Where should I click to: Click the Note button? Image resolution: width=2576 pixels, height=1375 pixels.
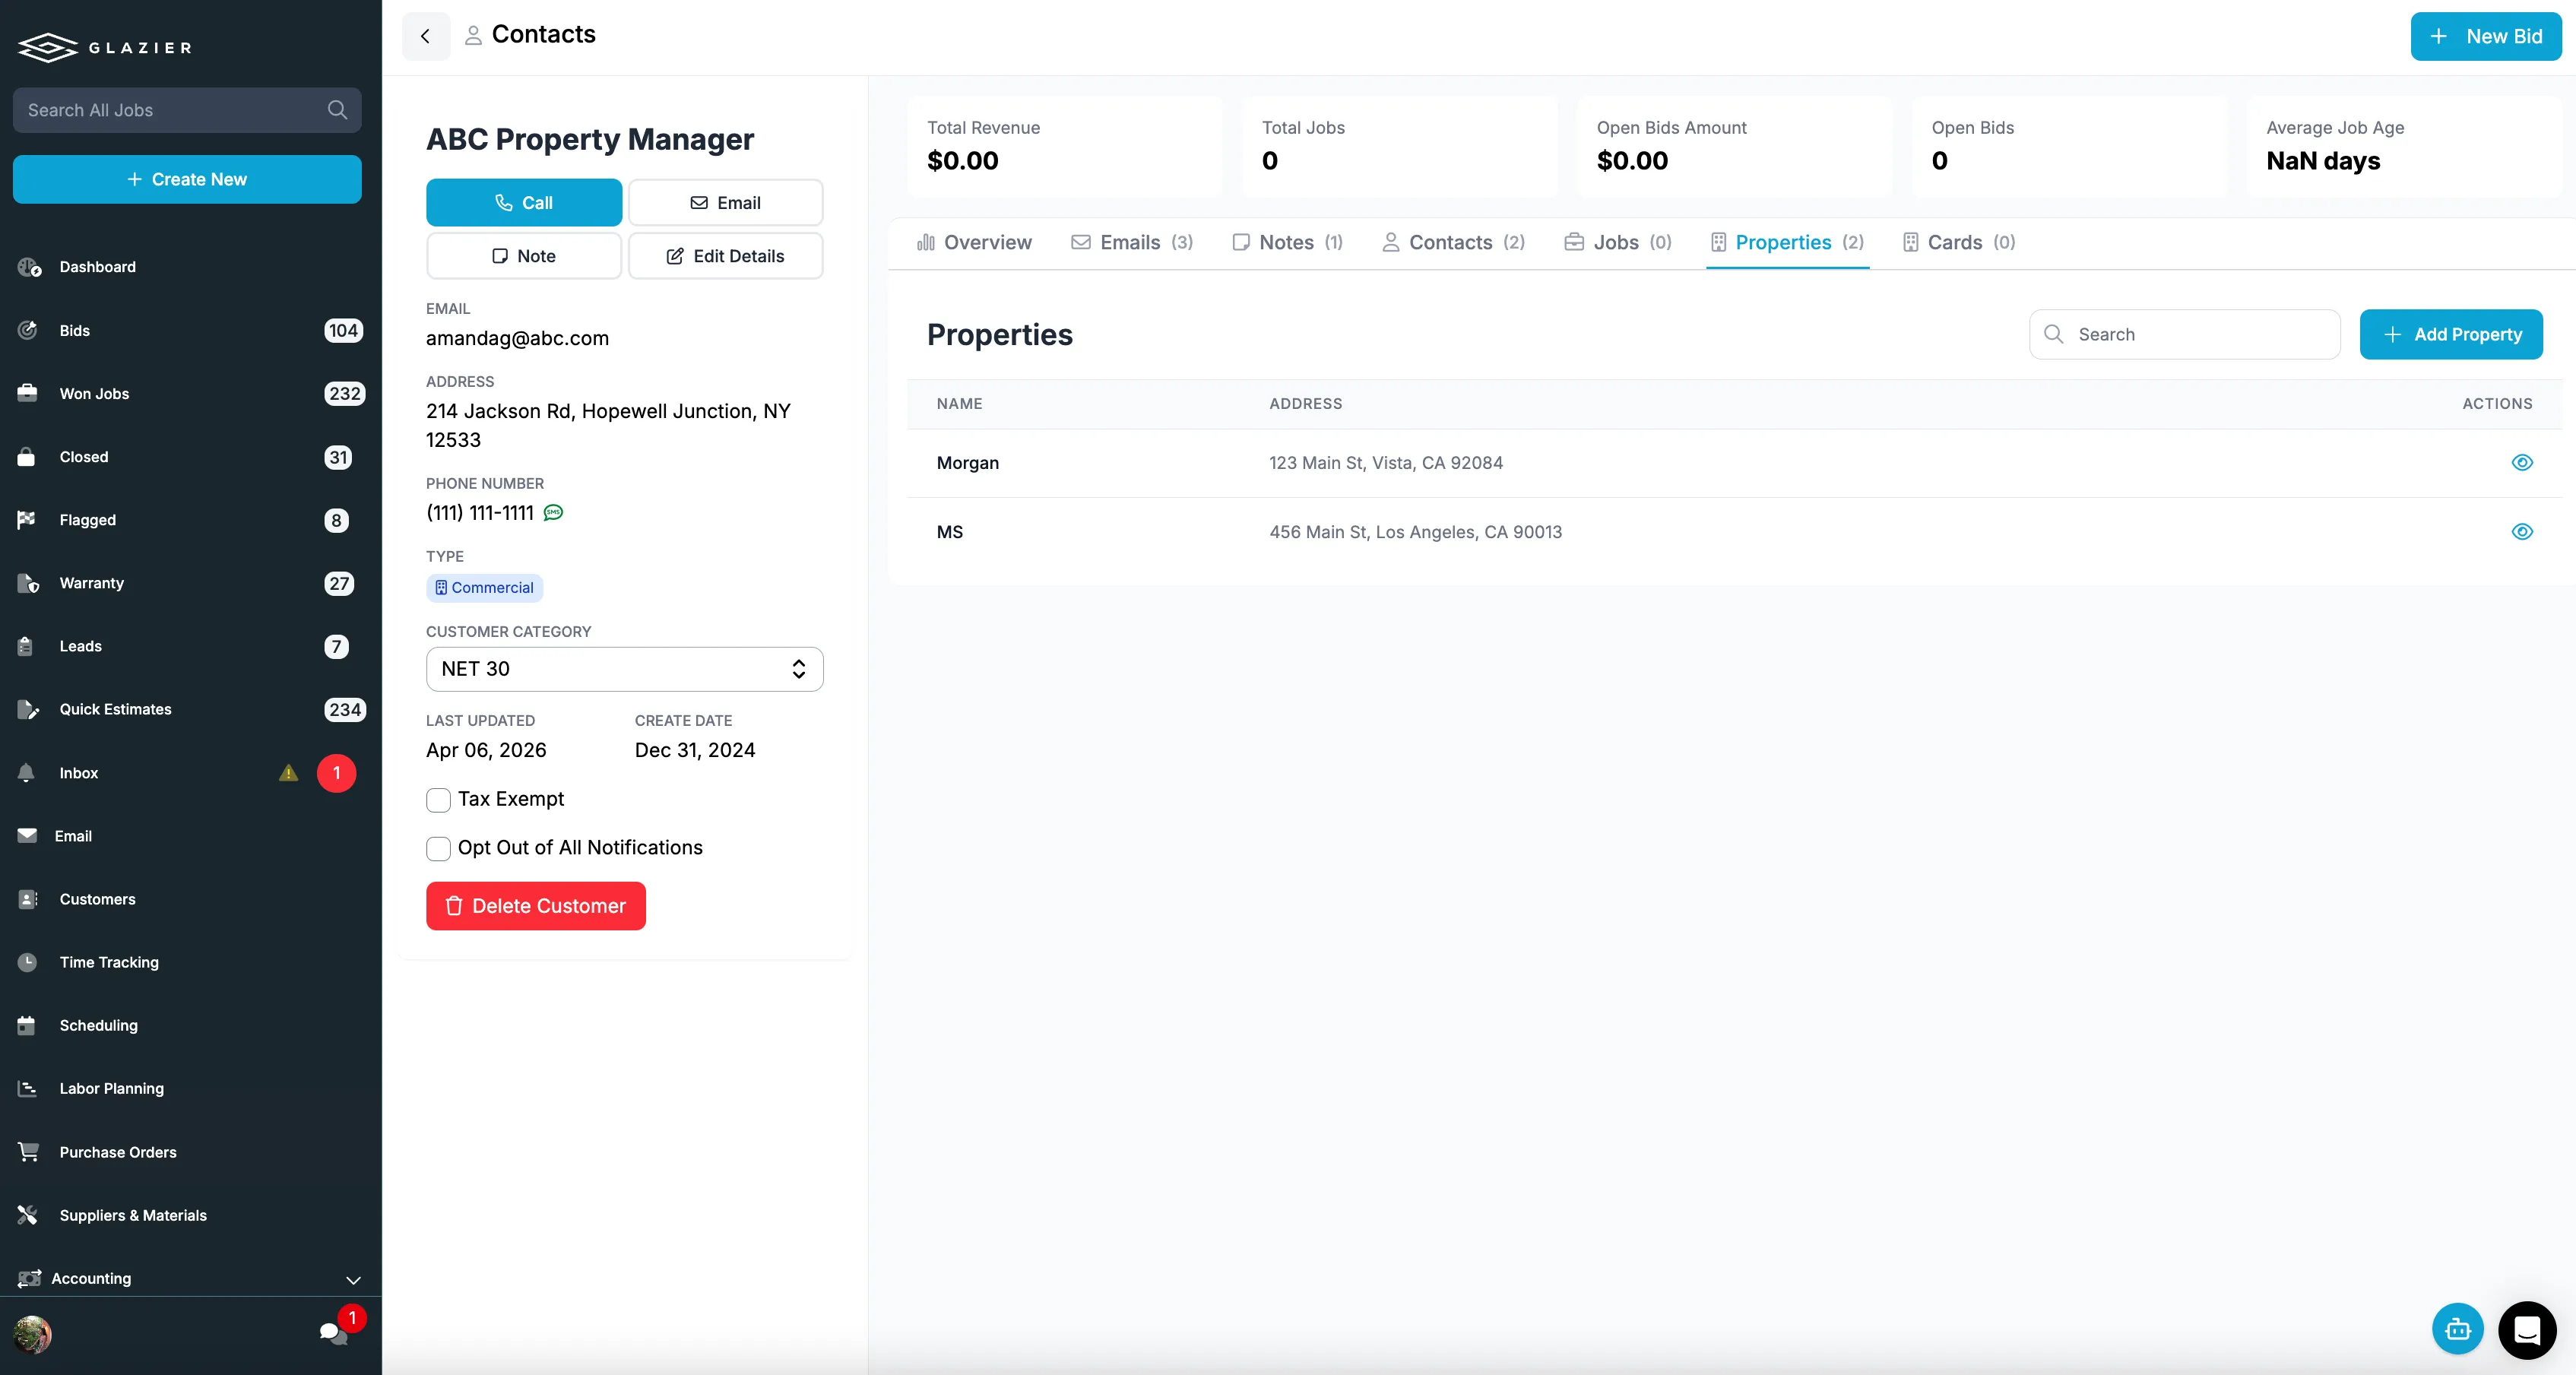[524, 256]
